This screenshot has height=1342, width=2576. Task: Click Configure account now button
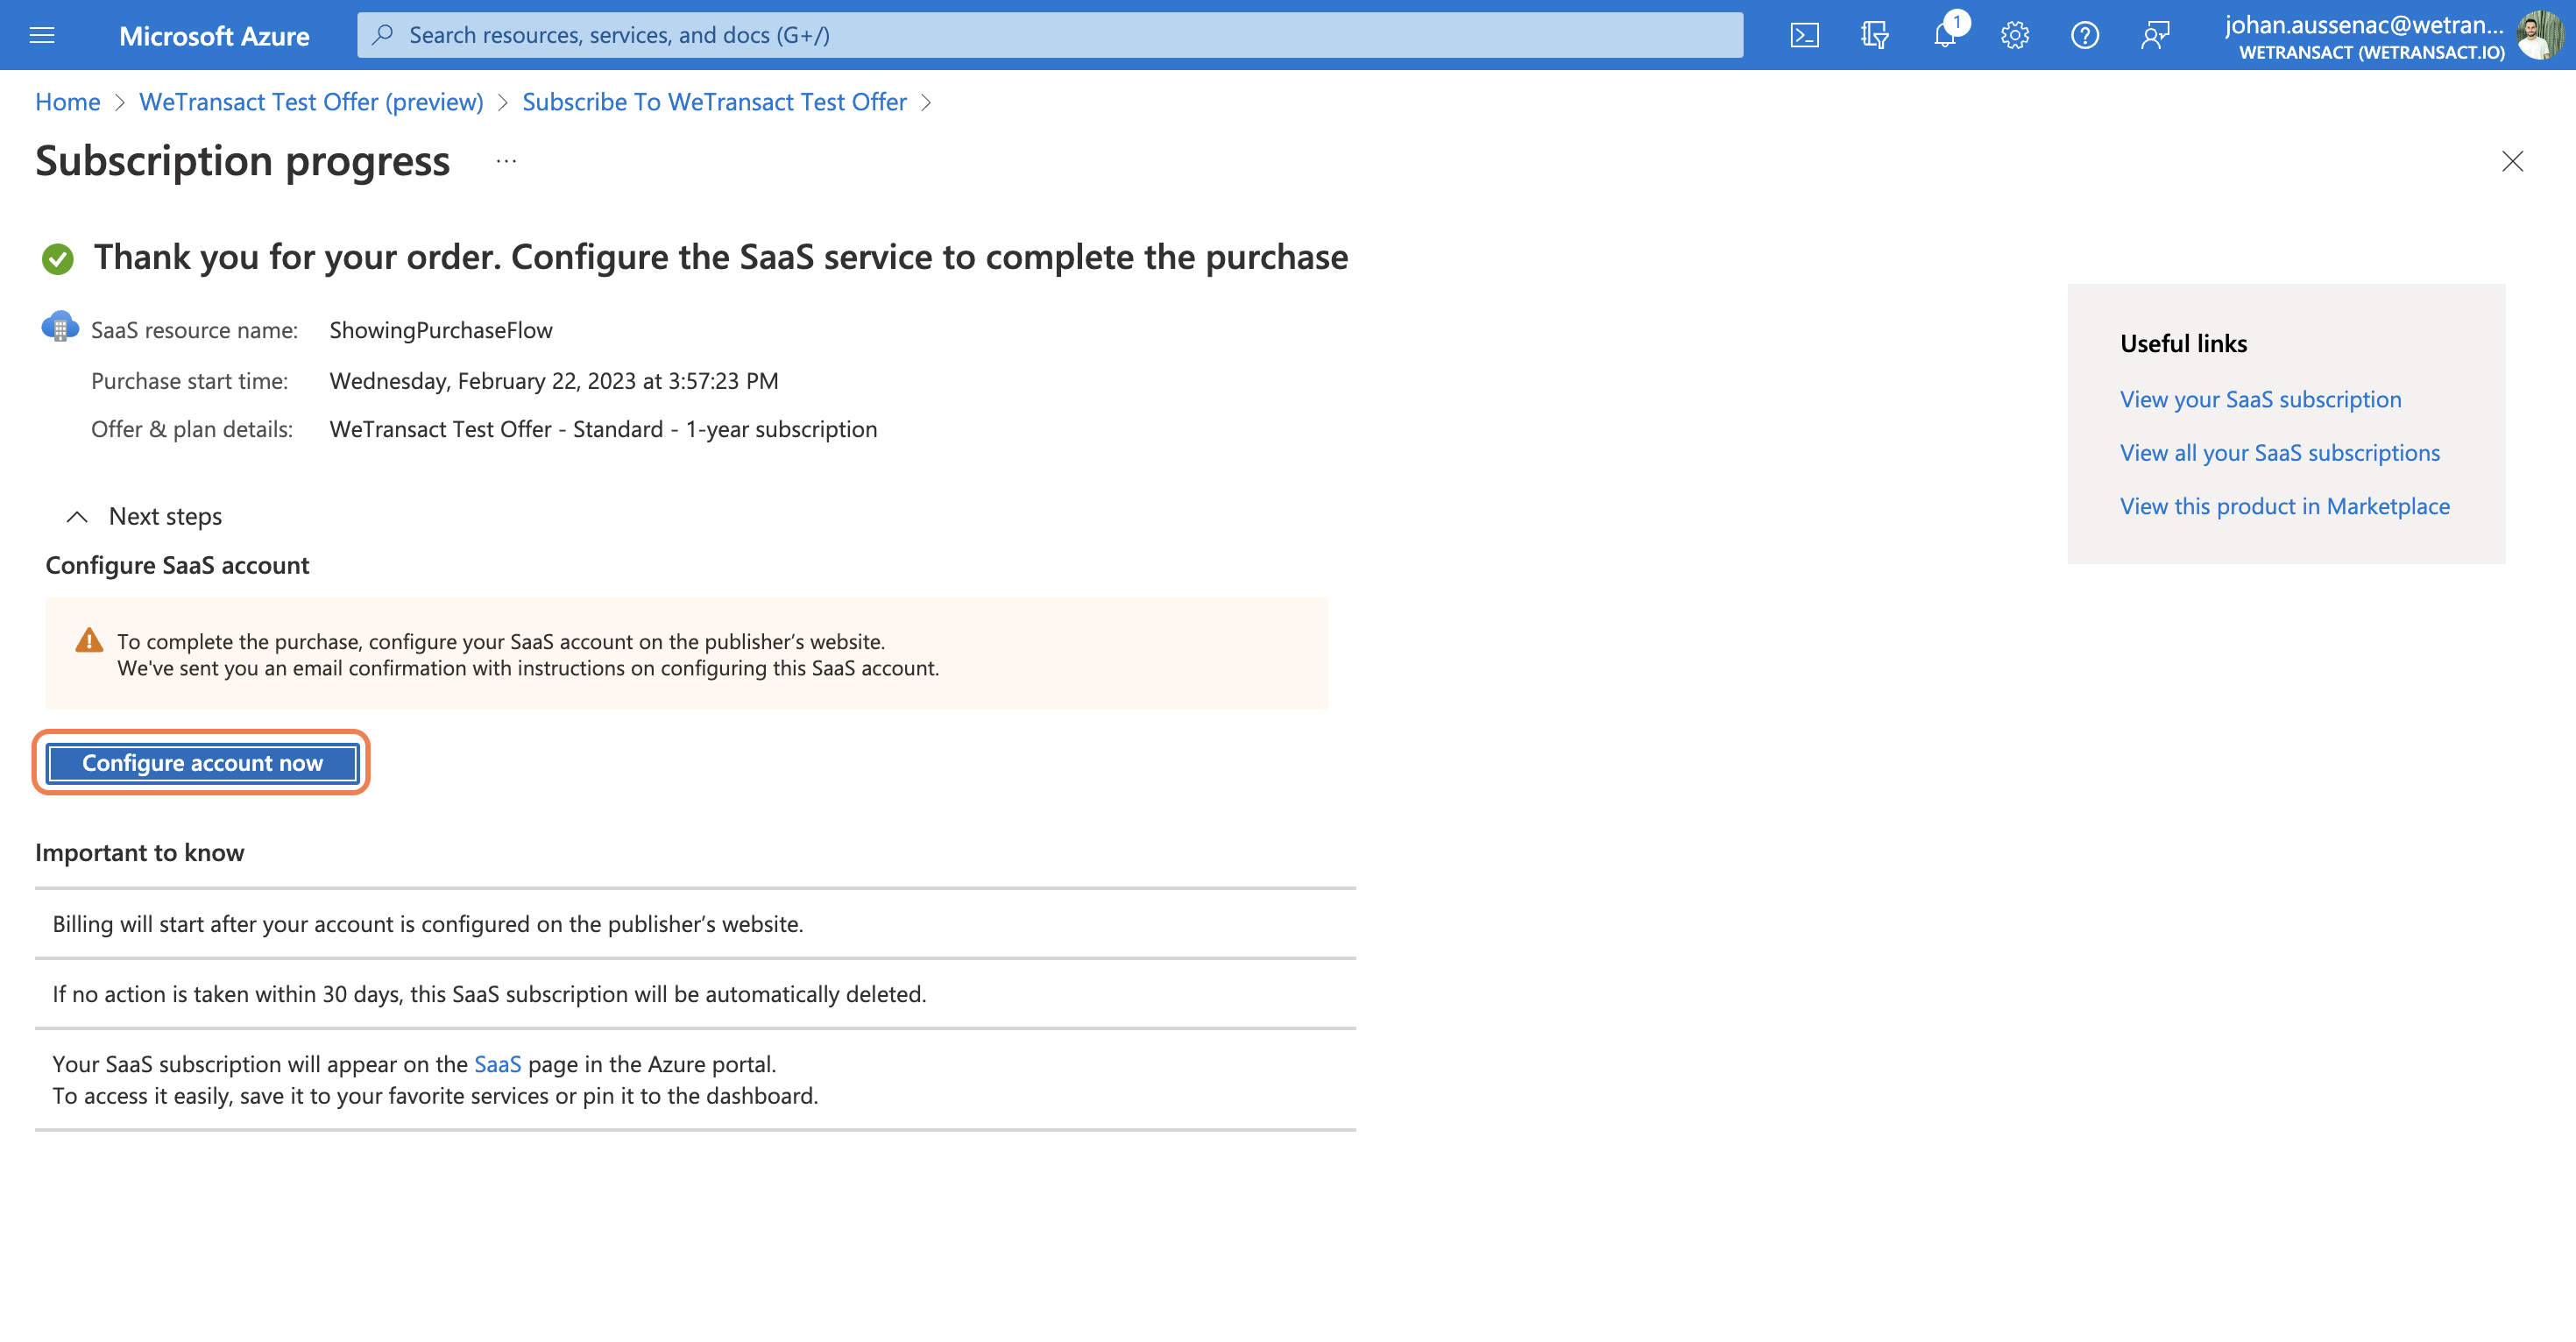202,763
